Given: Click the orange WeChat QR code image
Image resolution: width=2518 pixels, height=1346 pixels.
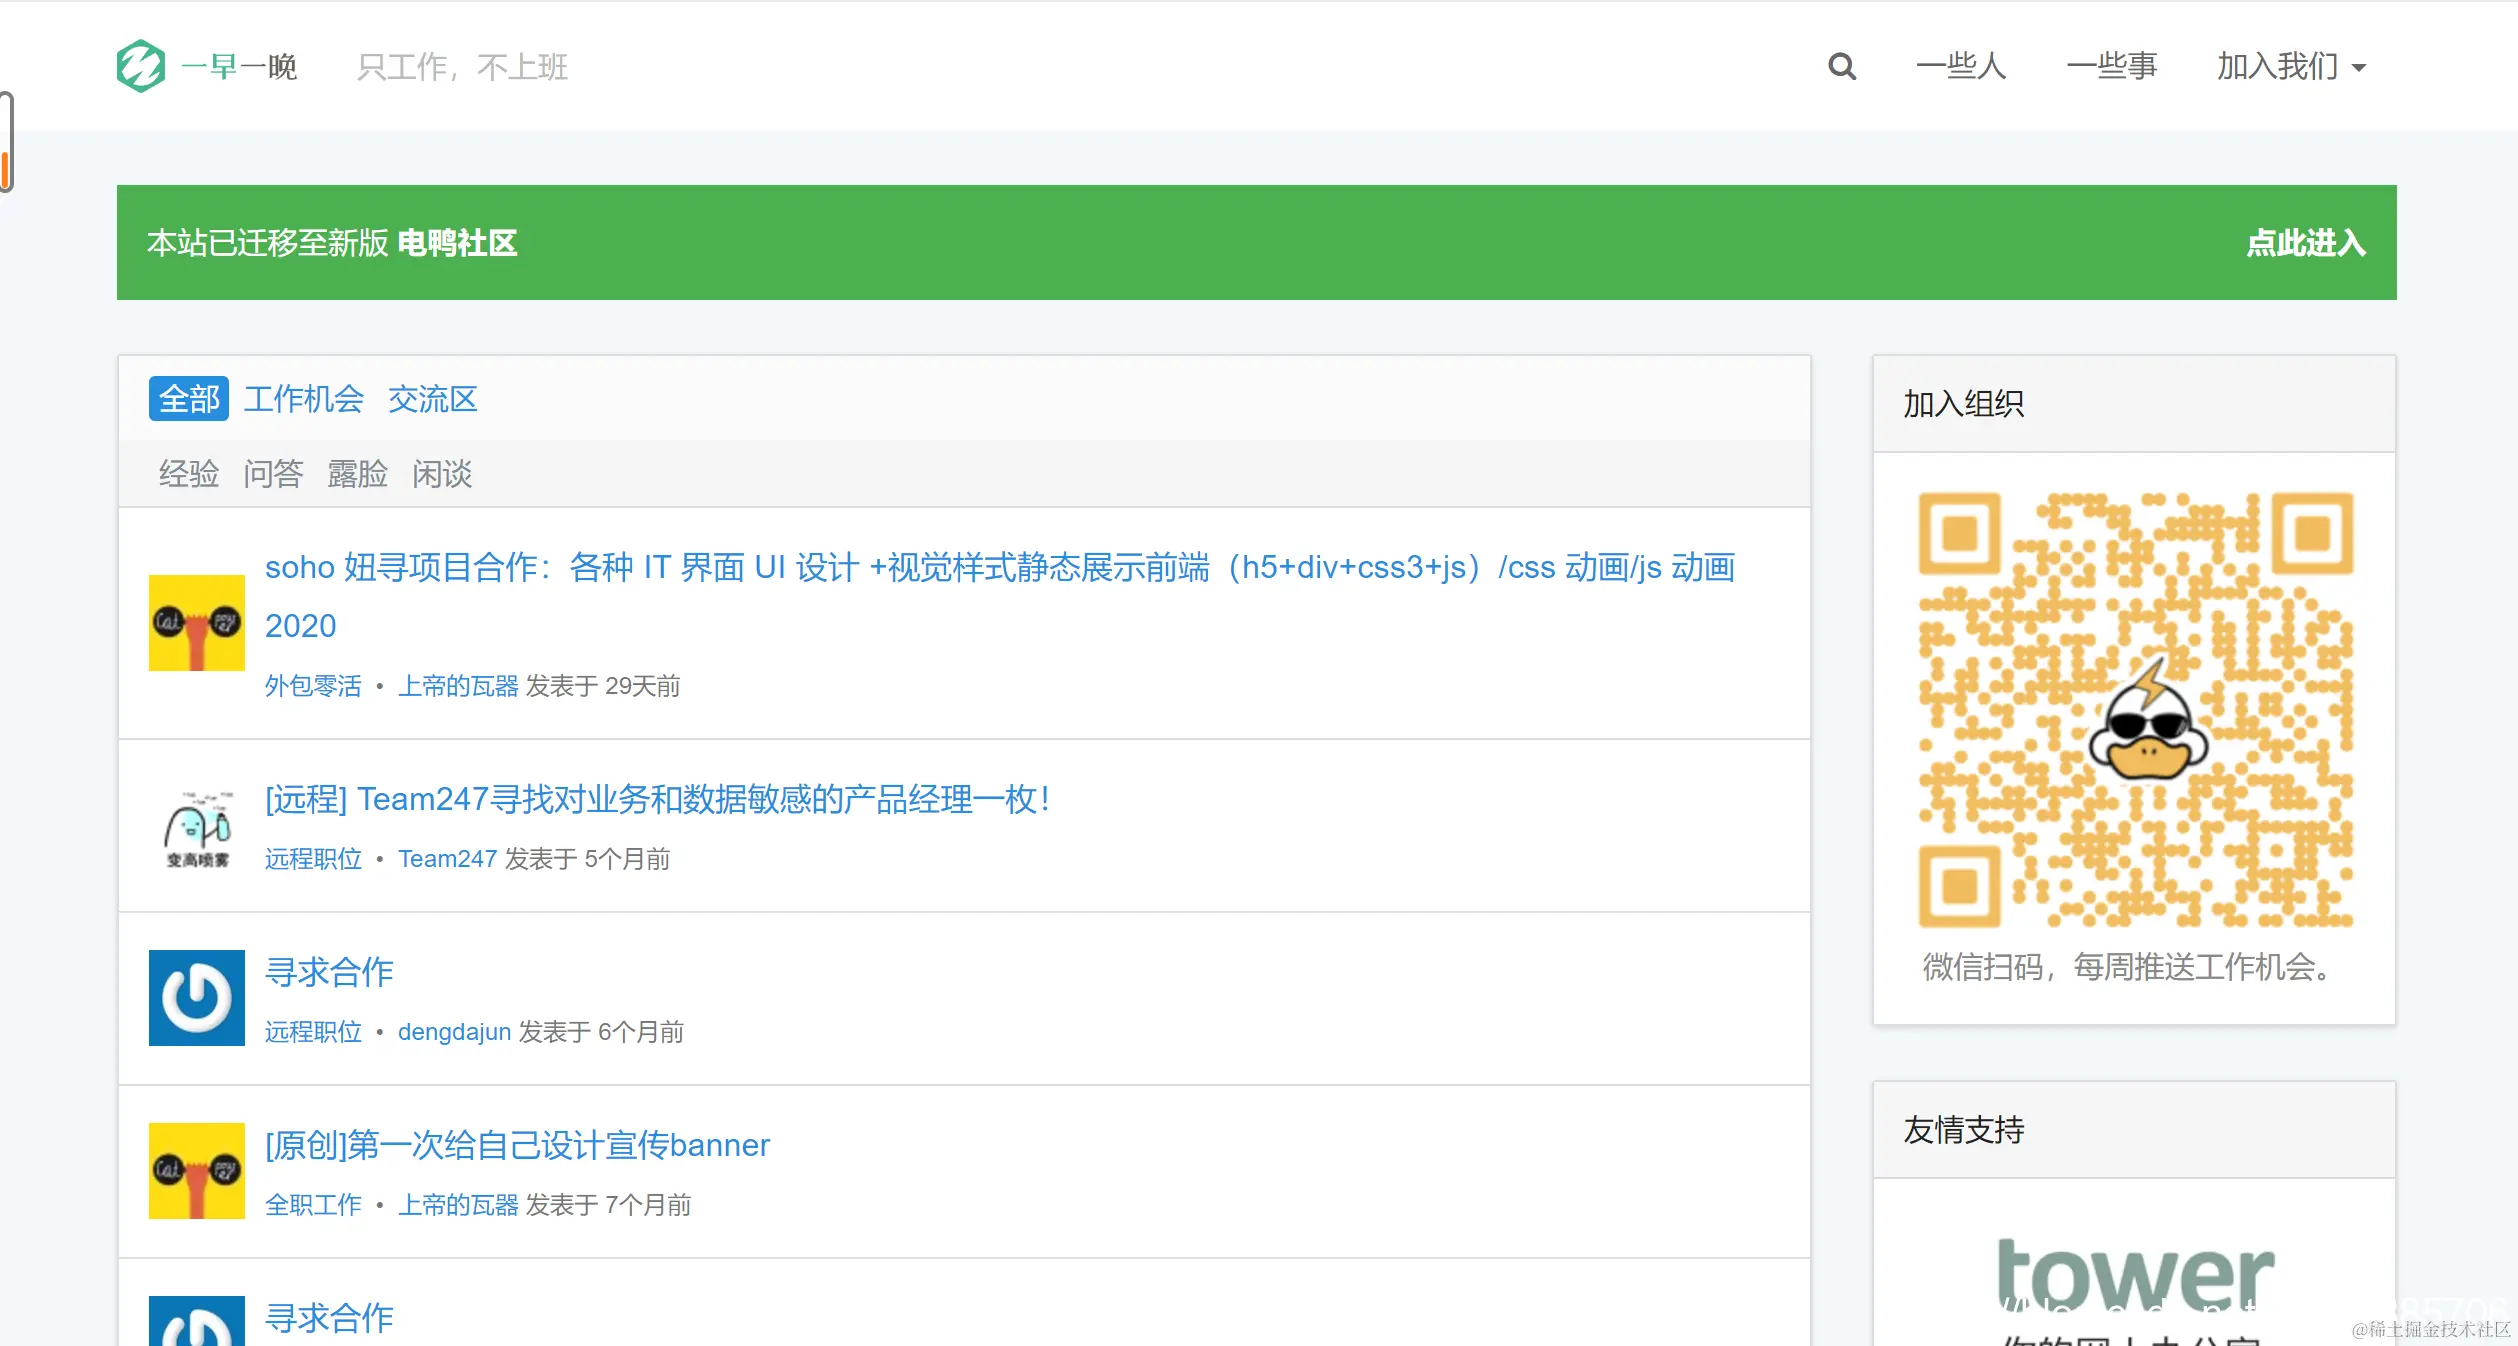Looking at the screenshot, I should (x=2134, y=710).
